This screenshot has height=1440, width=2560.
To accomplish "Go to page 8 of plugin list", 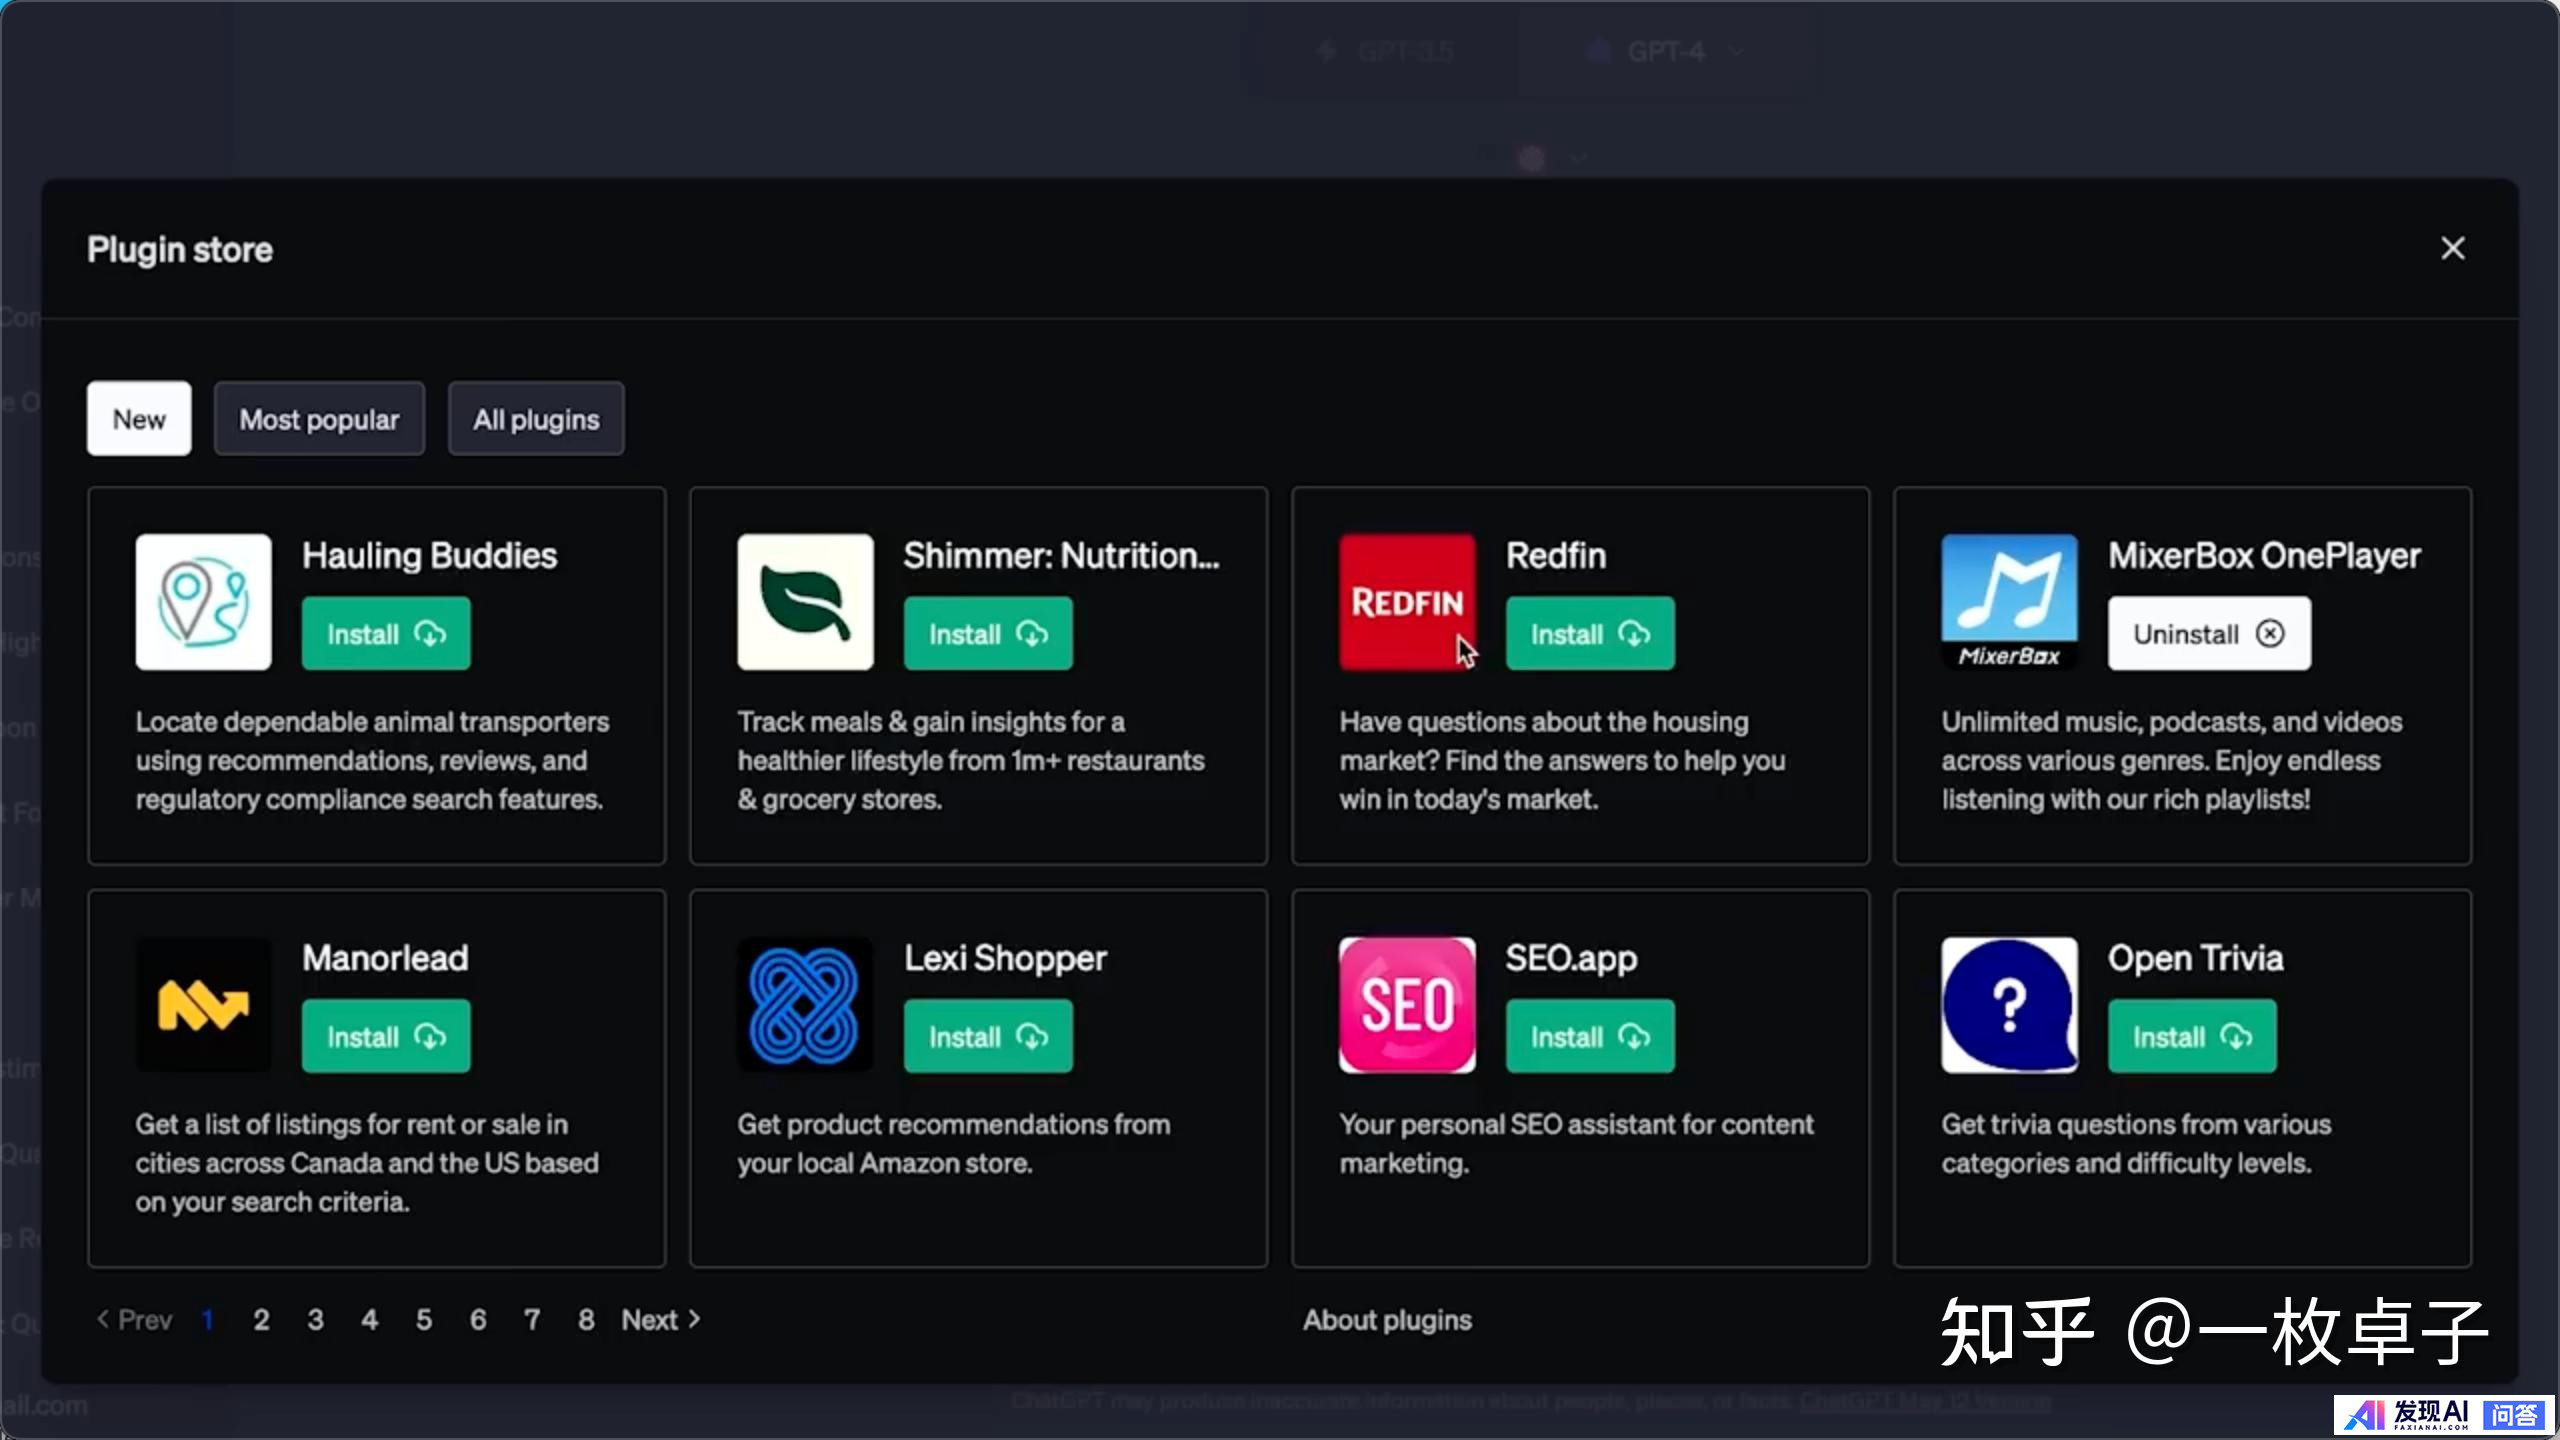I will point(586,1320).
